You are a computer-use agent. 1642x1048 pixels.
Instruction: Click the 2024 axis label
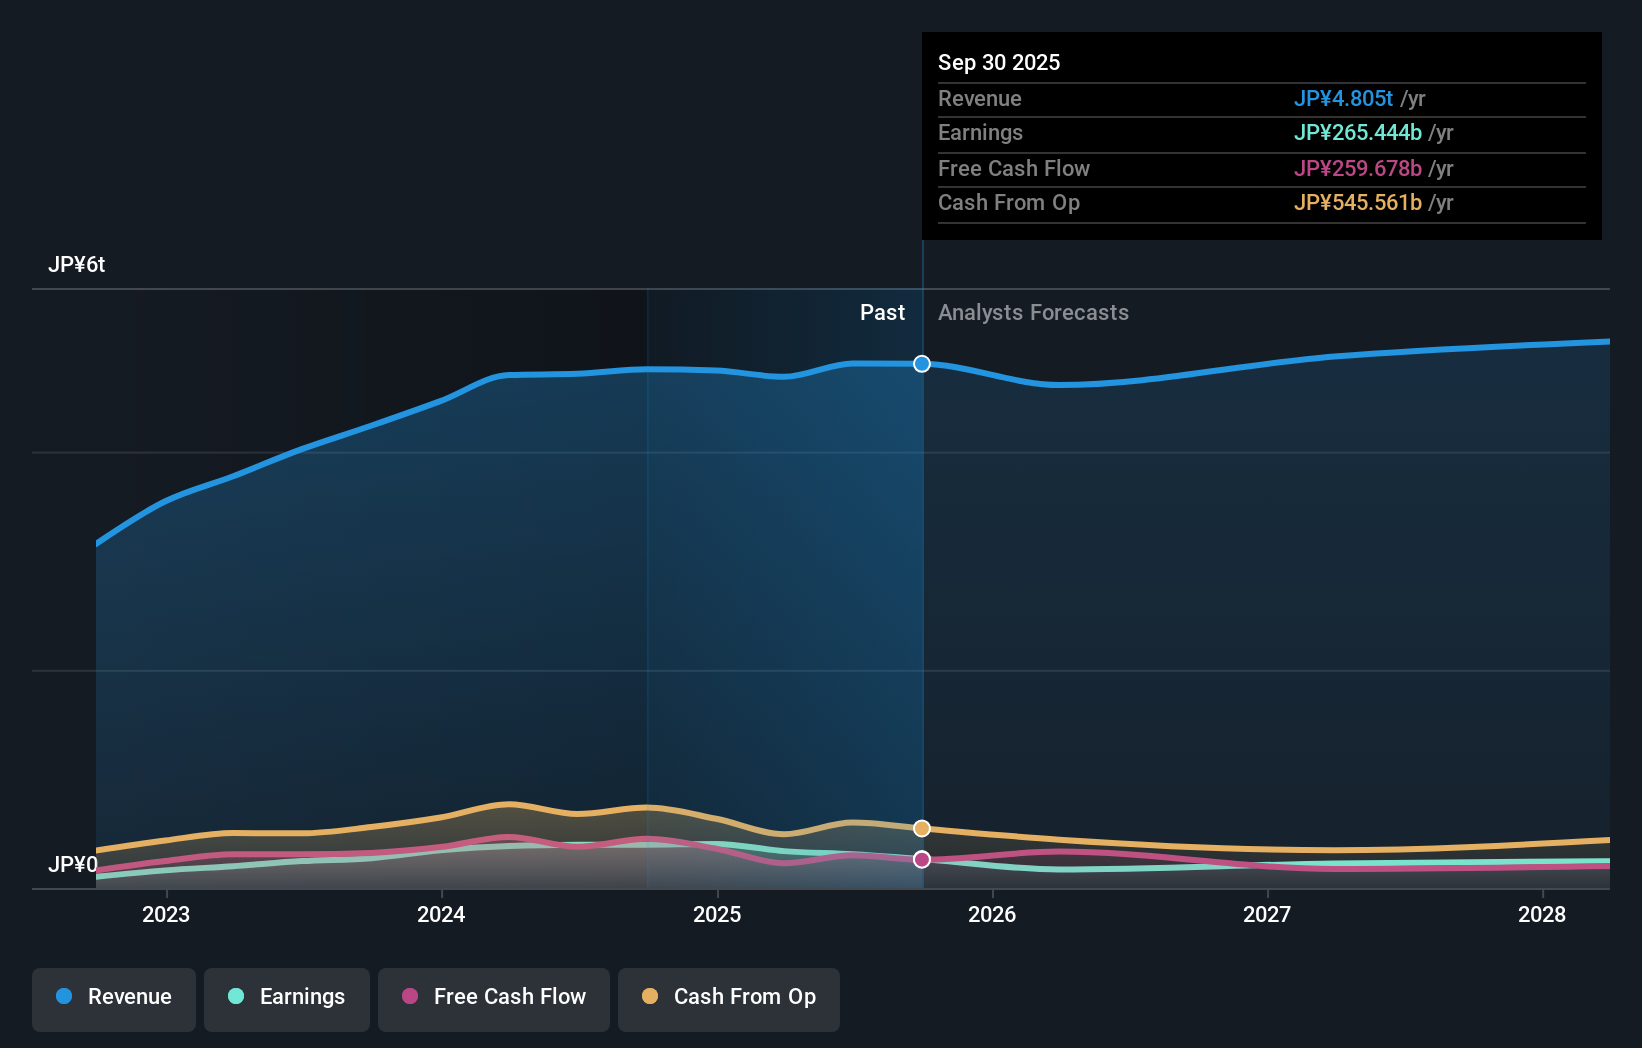440,914
